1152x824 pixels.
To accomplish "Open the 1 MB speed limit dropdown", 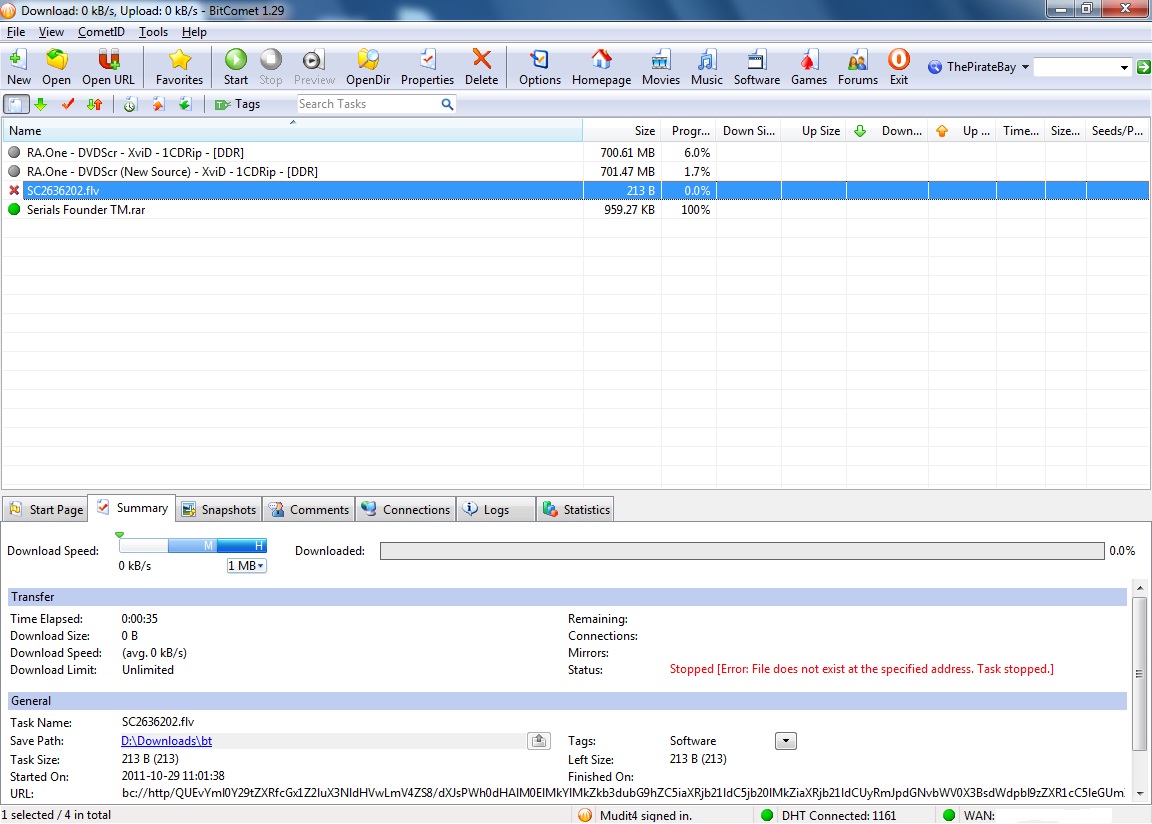I will tap(246, 565).
